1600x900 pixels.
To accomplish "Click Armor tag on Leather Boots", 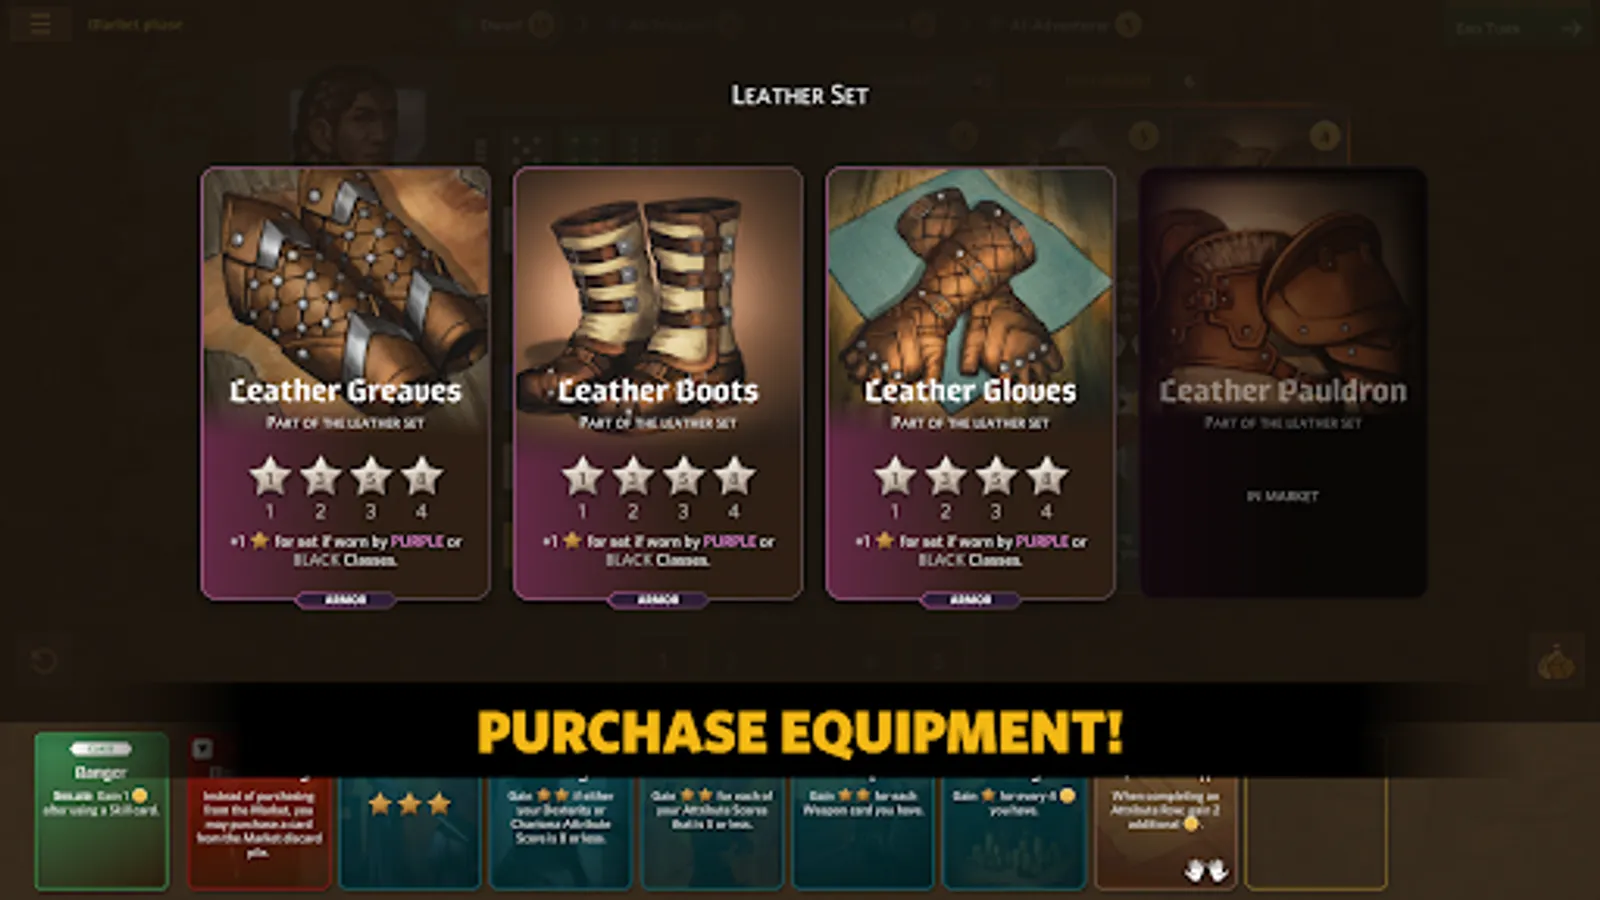I will (658, 600).
